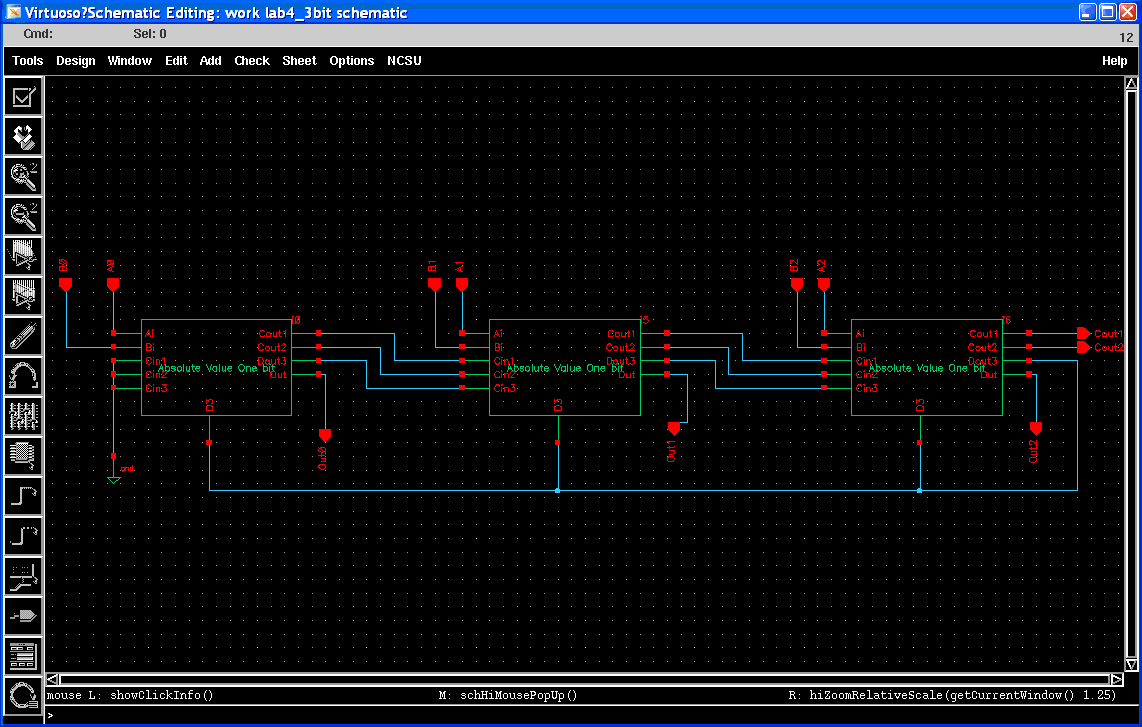Click the vertical scrollbar up arrow
Screen dimensions: 1142x727
[x=1131, y=84]
